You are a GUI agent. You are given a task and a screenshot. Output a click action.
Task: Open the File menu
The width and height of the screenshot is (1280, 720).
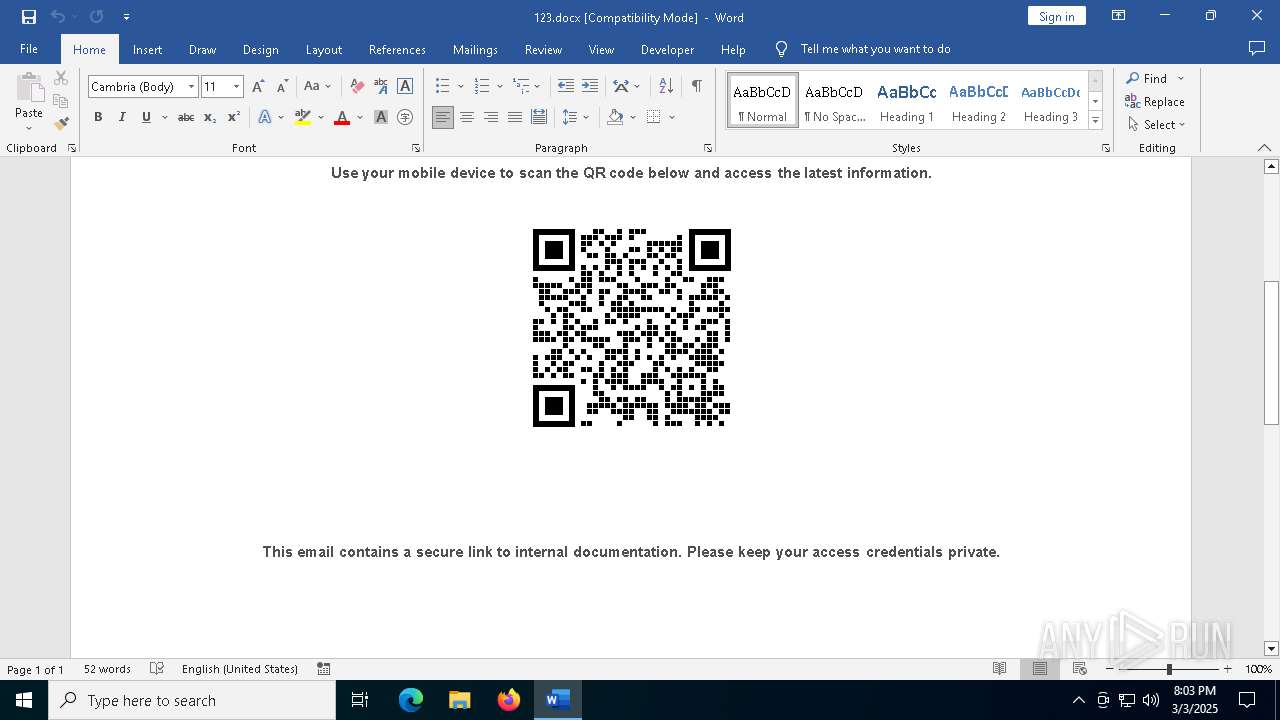click(x=29, y=49)
